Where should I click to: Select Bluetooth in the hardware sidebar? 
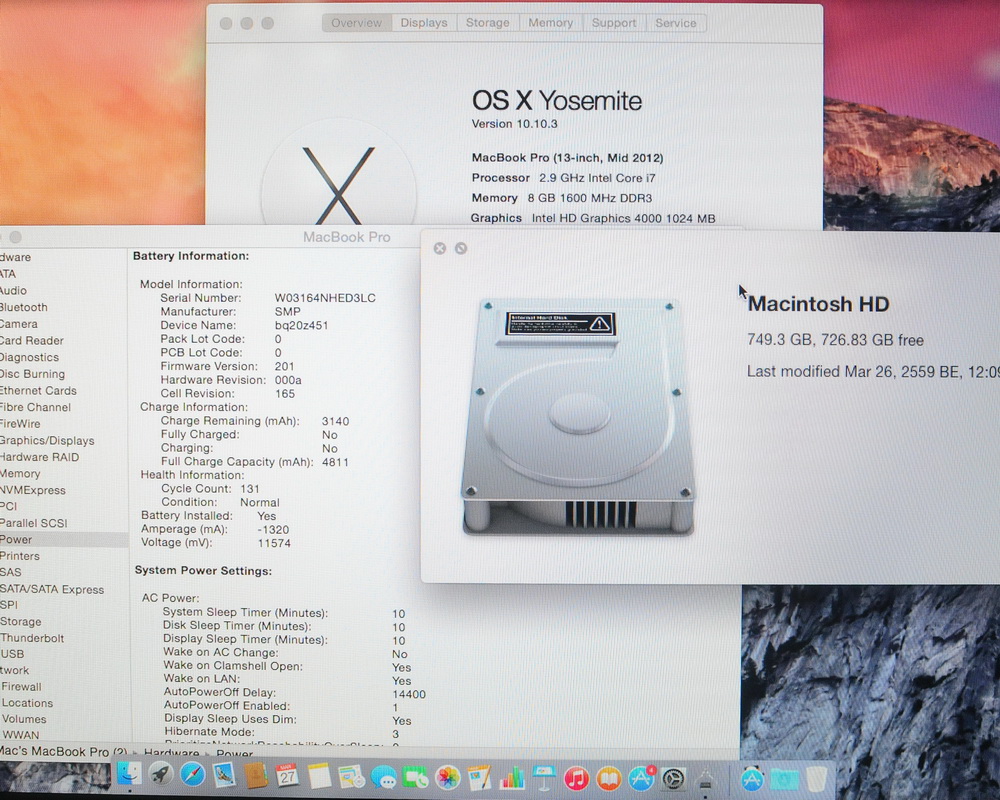point(24,307)
